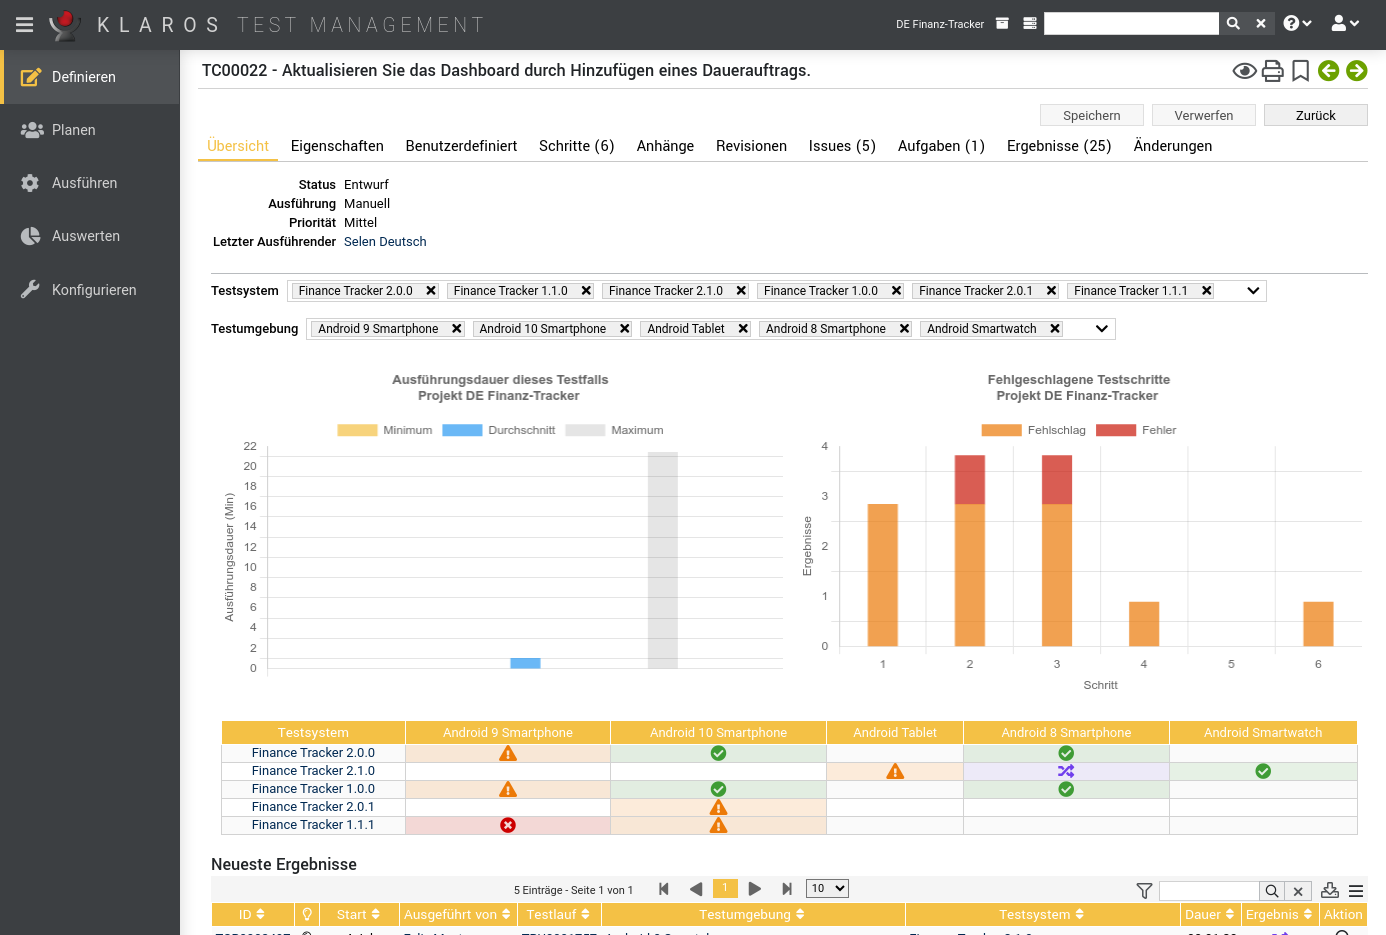Open the Anhänge tab
1386x935 pixels.
tap(665, 146)
